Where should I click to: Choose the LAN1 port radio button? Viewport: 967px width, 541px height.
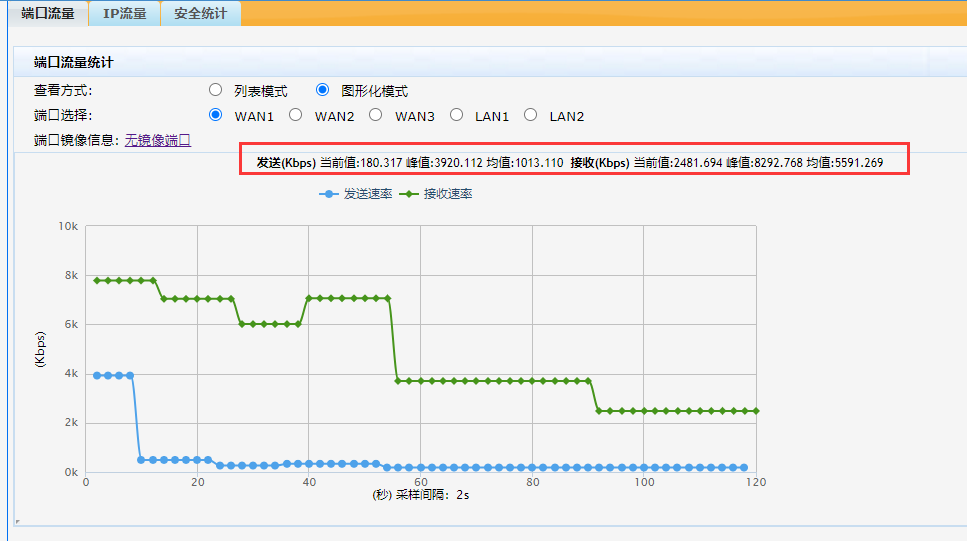pyautogui.click(x=456, y=115)
